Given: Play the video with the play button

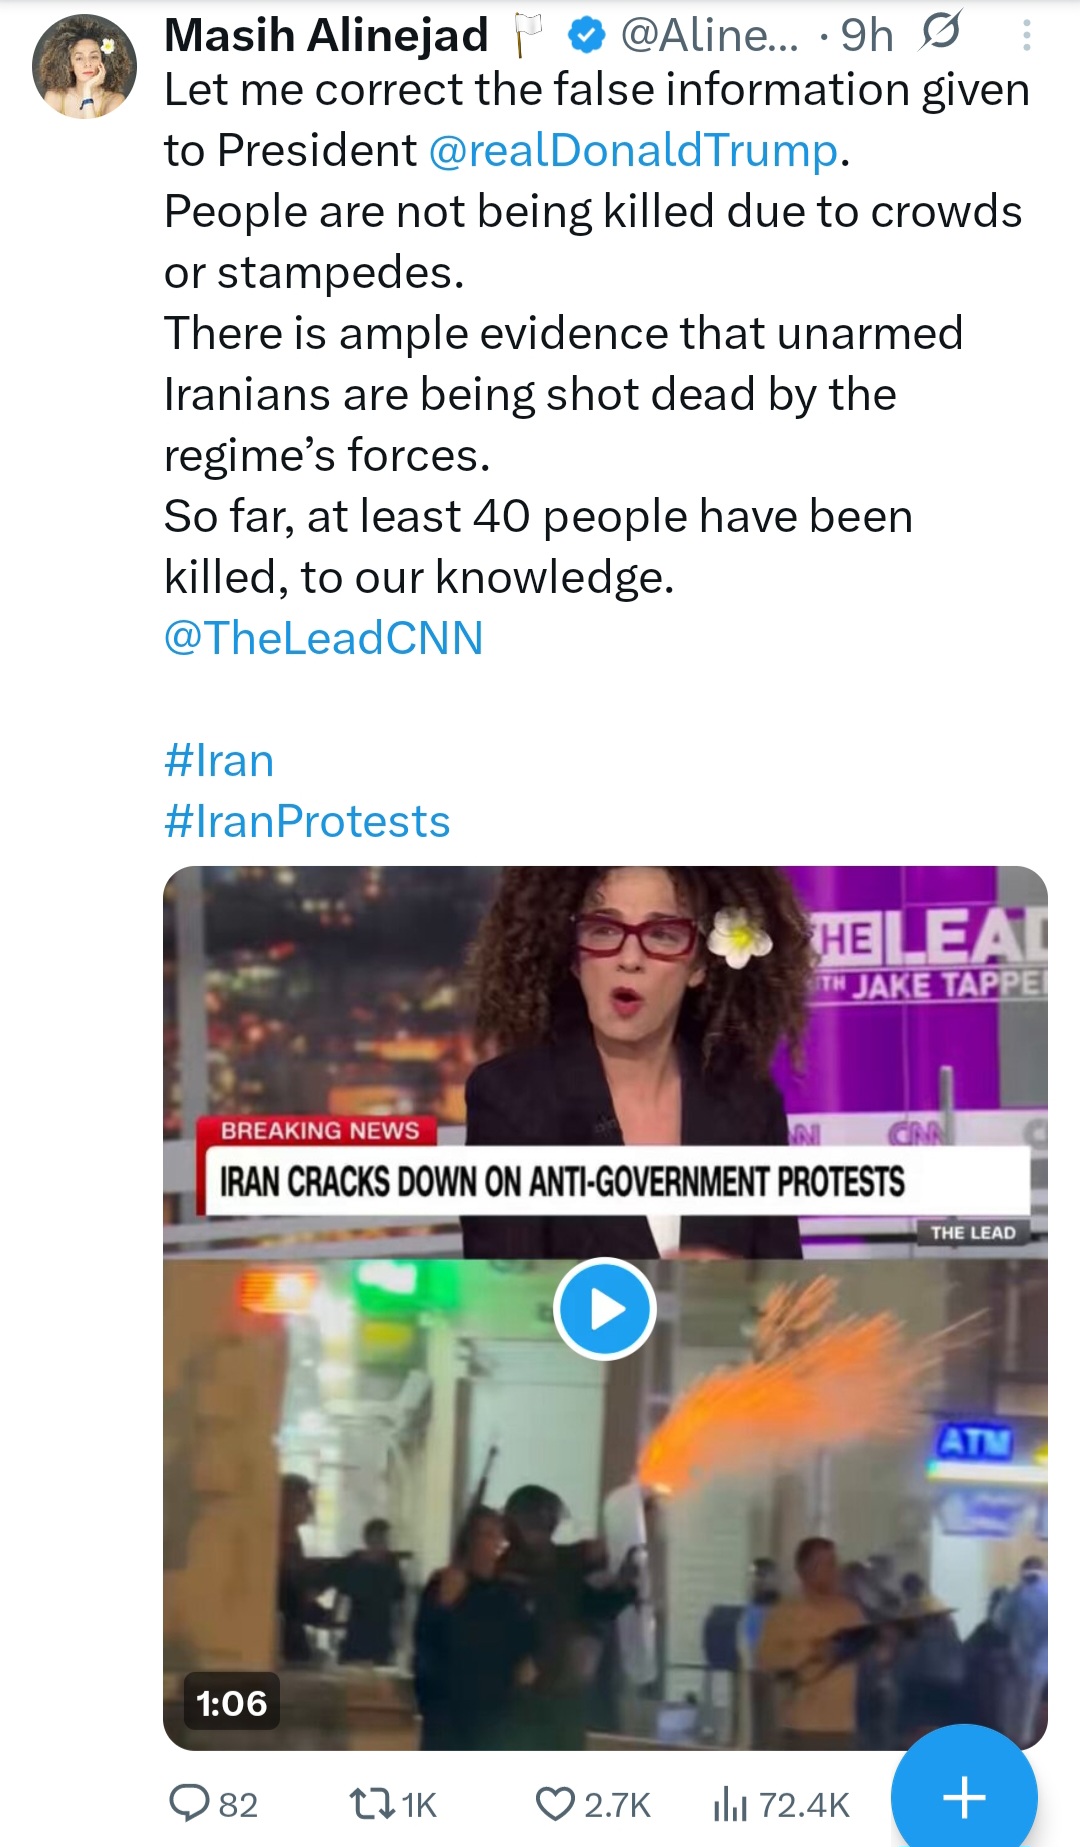Looking at the screenshot, I should (605, 1309).
